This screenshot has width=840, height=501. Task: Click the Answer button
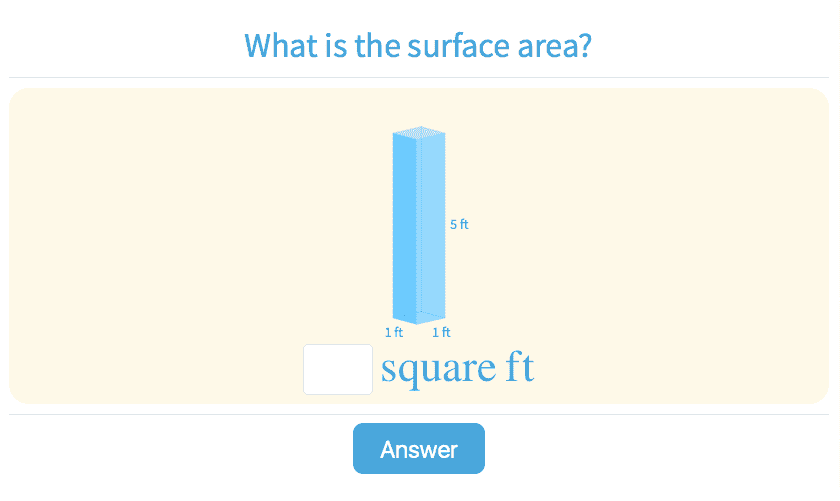pos(418,449)
